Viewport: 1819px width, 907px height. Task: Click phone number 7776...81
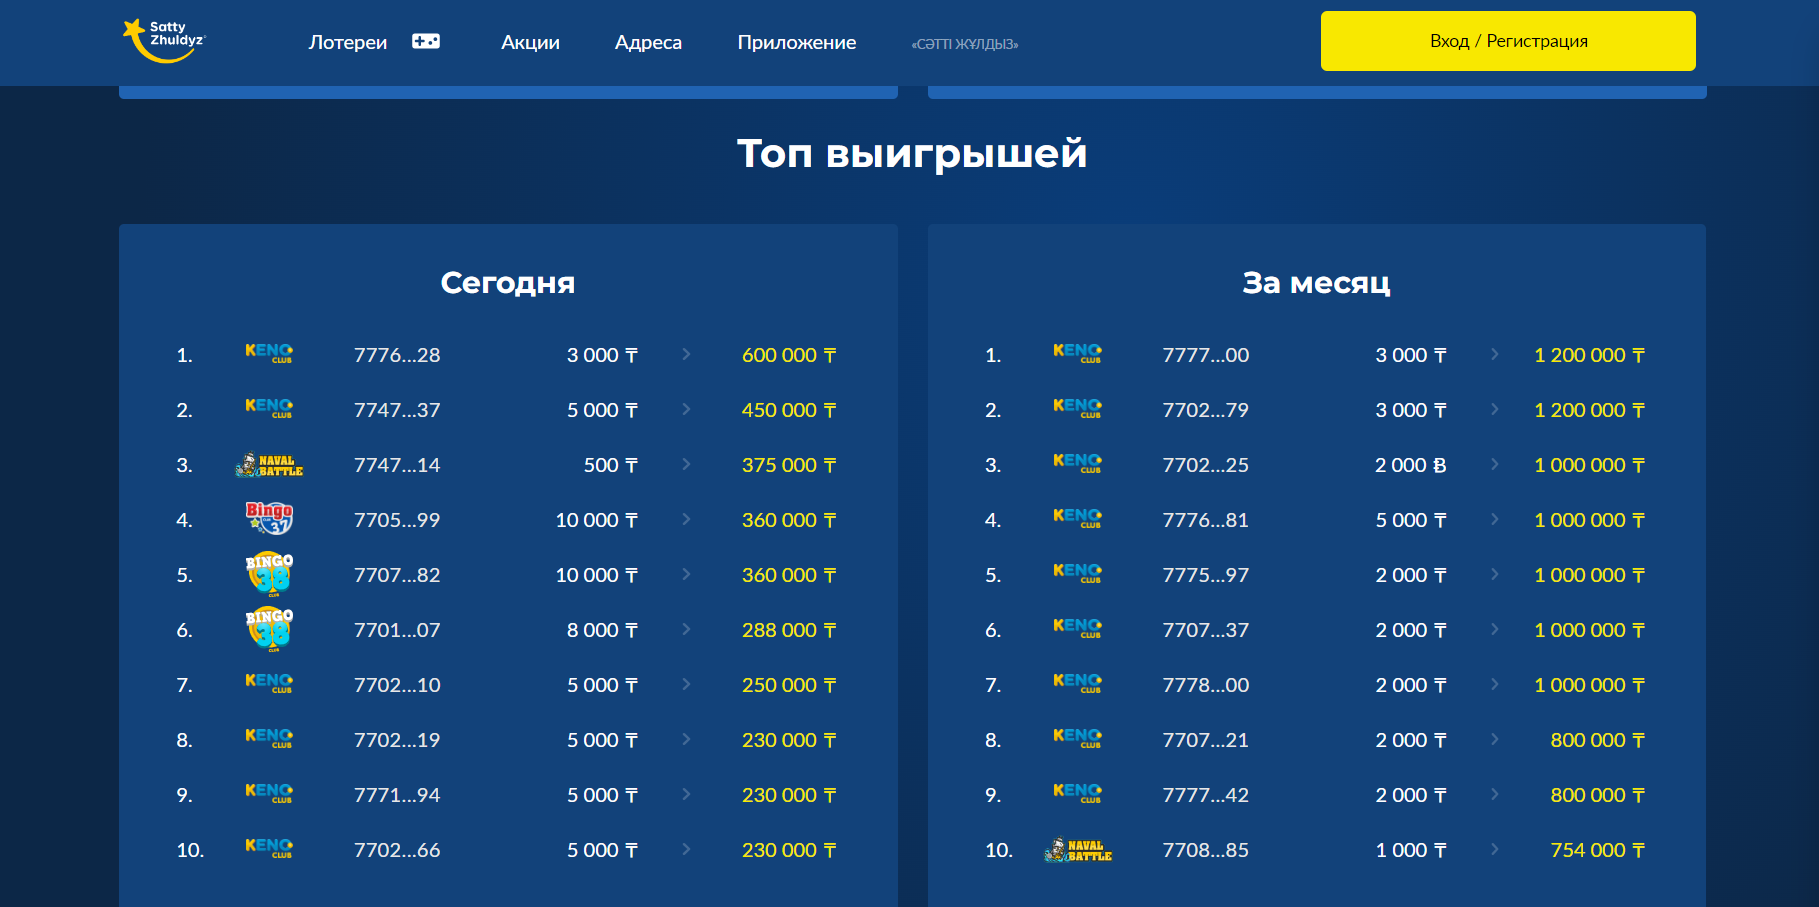1205,520
